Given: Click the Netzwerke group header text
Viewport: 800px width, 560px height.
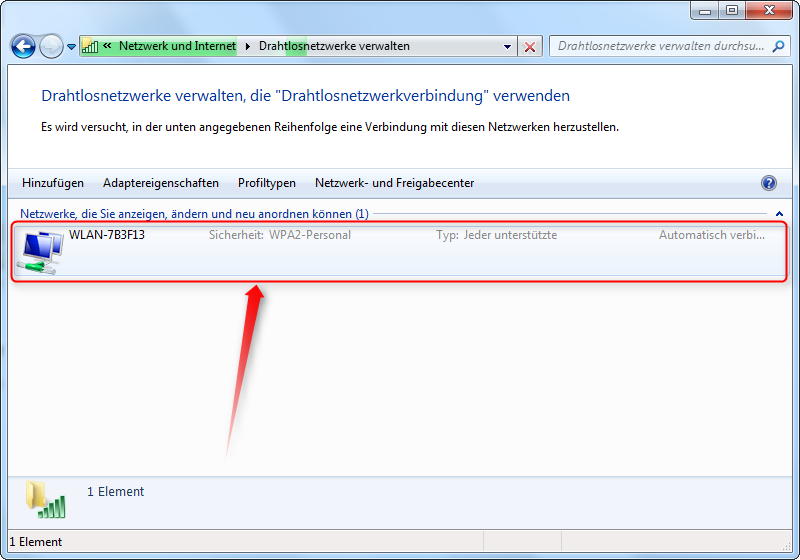Looking at the screenshot, I should tap(194, 214).
